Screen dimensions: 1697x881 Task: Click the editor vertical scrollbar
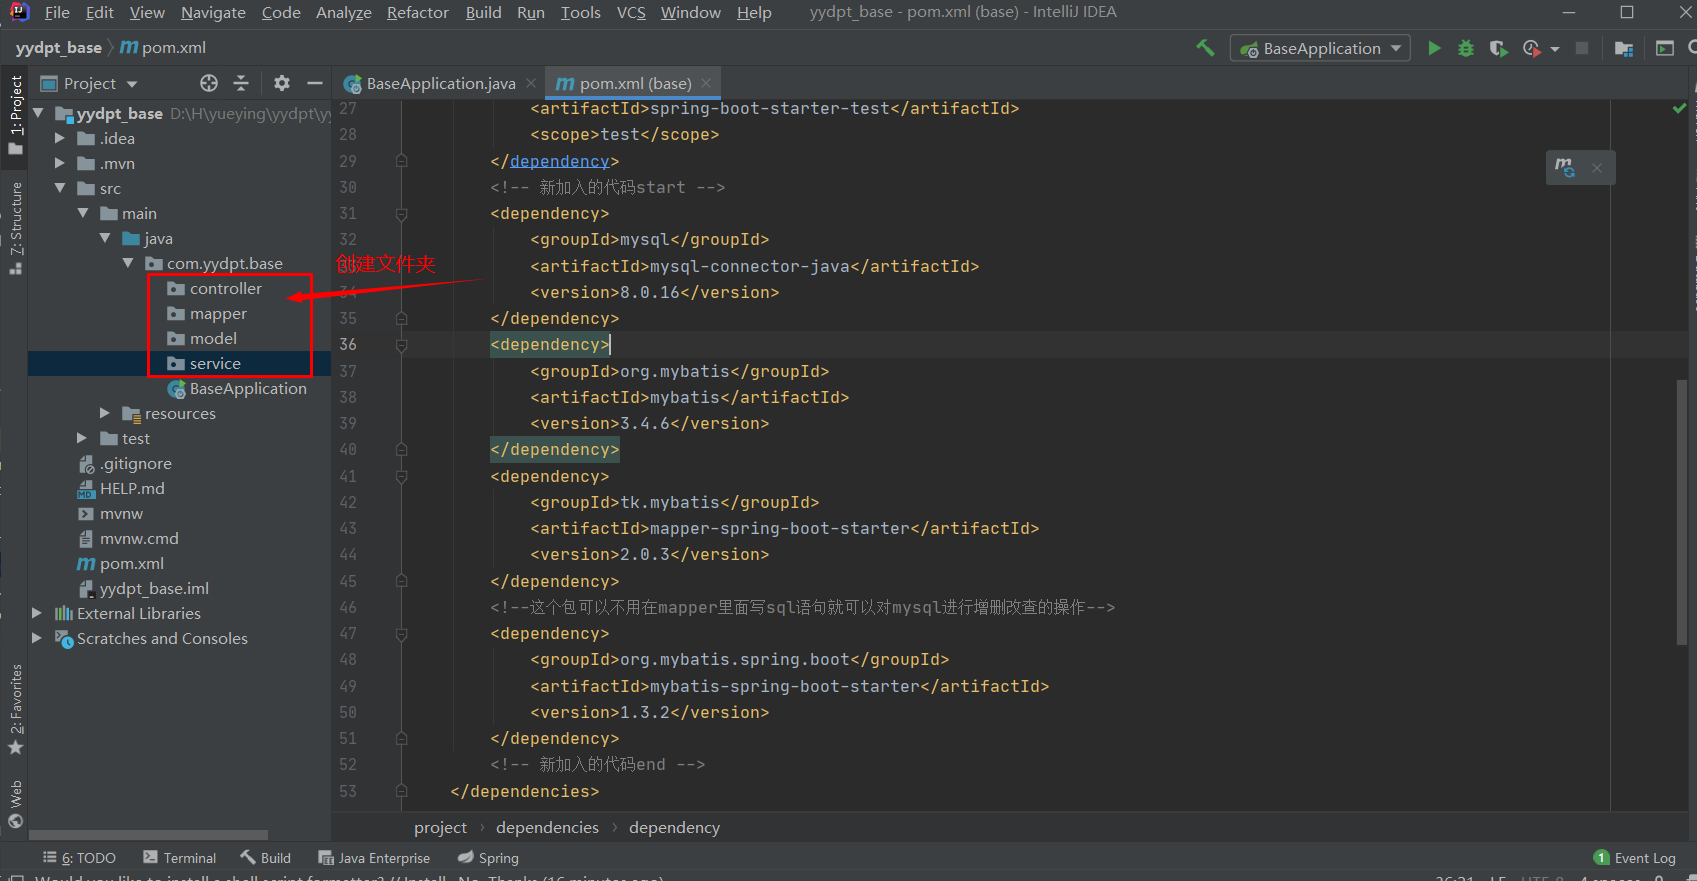click(1682, 512)
